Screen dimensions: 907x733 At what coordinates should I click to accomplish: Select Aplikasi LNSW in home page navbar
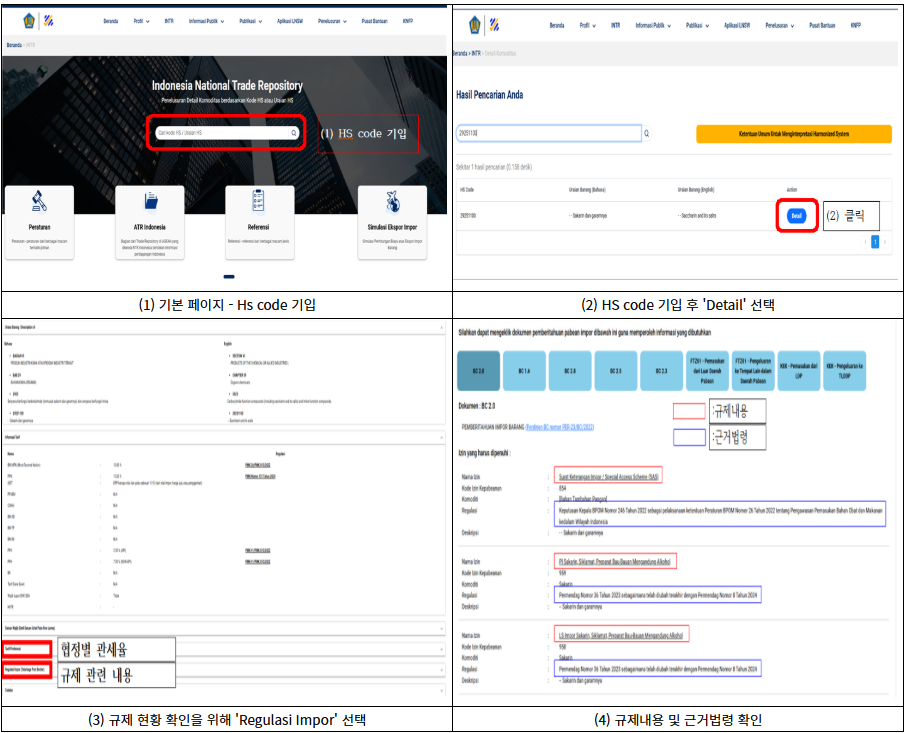coord(290,21)
